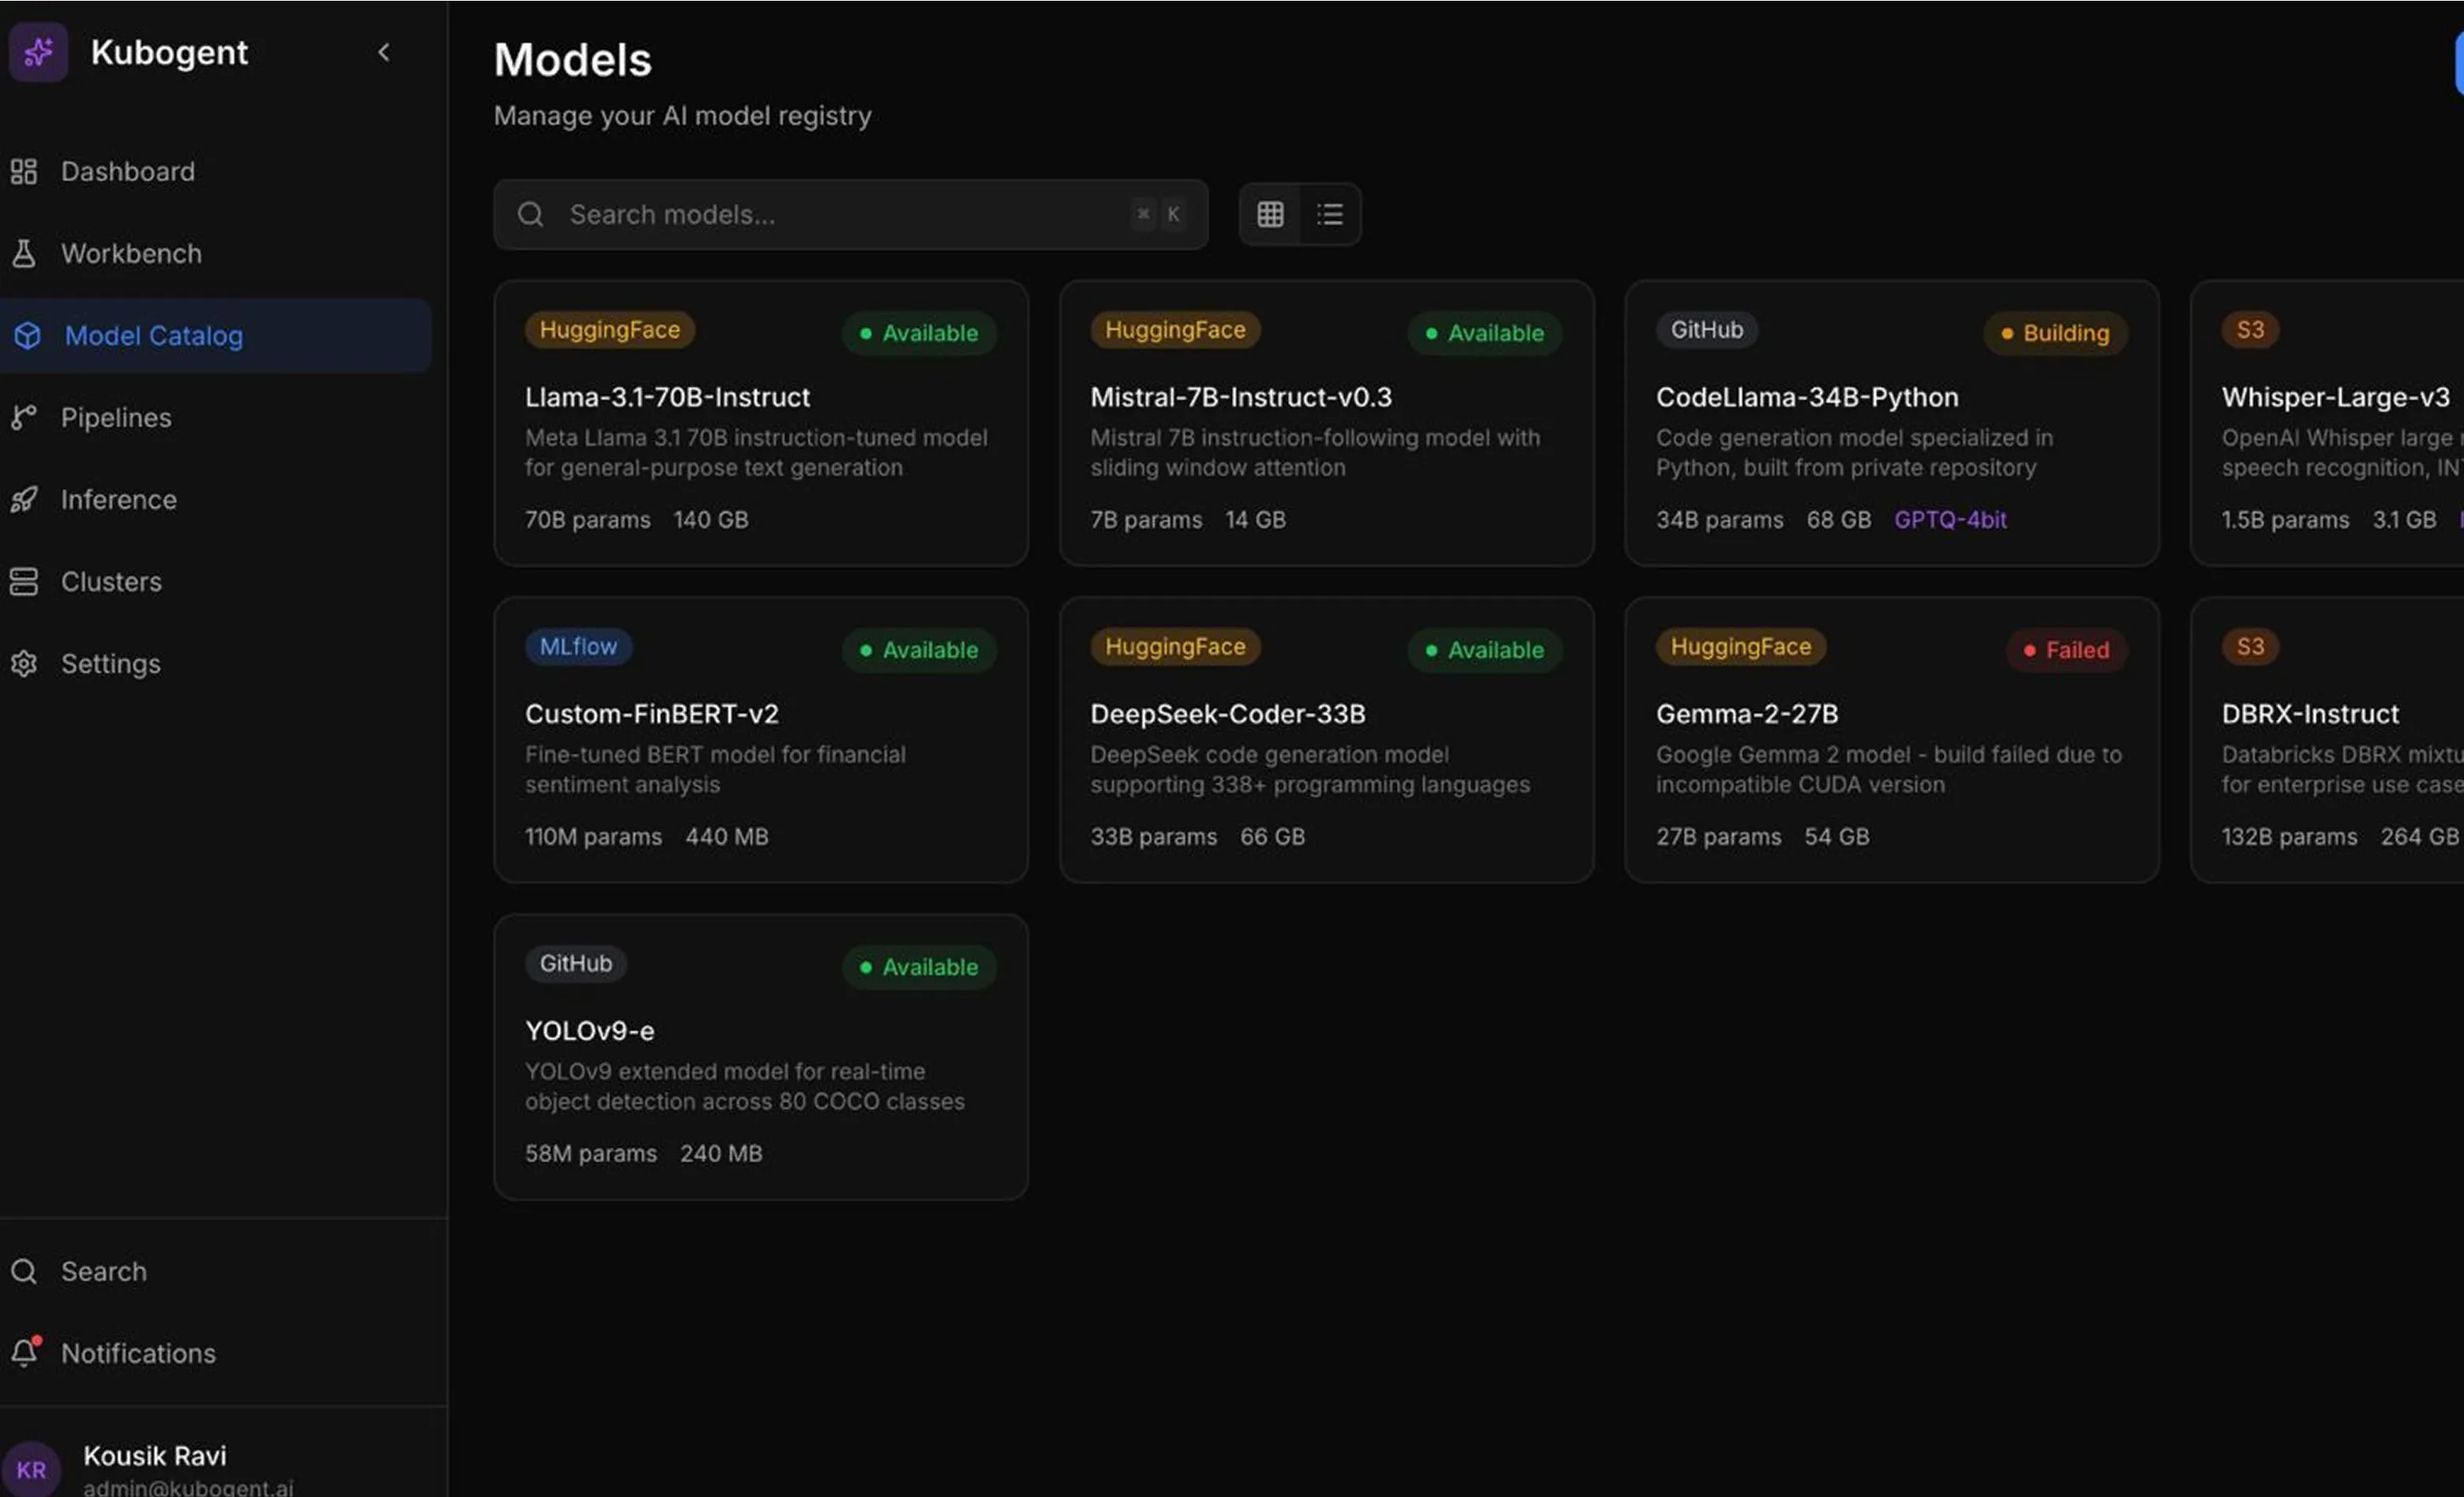Go to Model Catalog
This screenshot has width=2464, height=1497.
point(216,335)
